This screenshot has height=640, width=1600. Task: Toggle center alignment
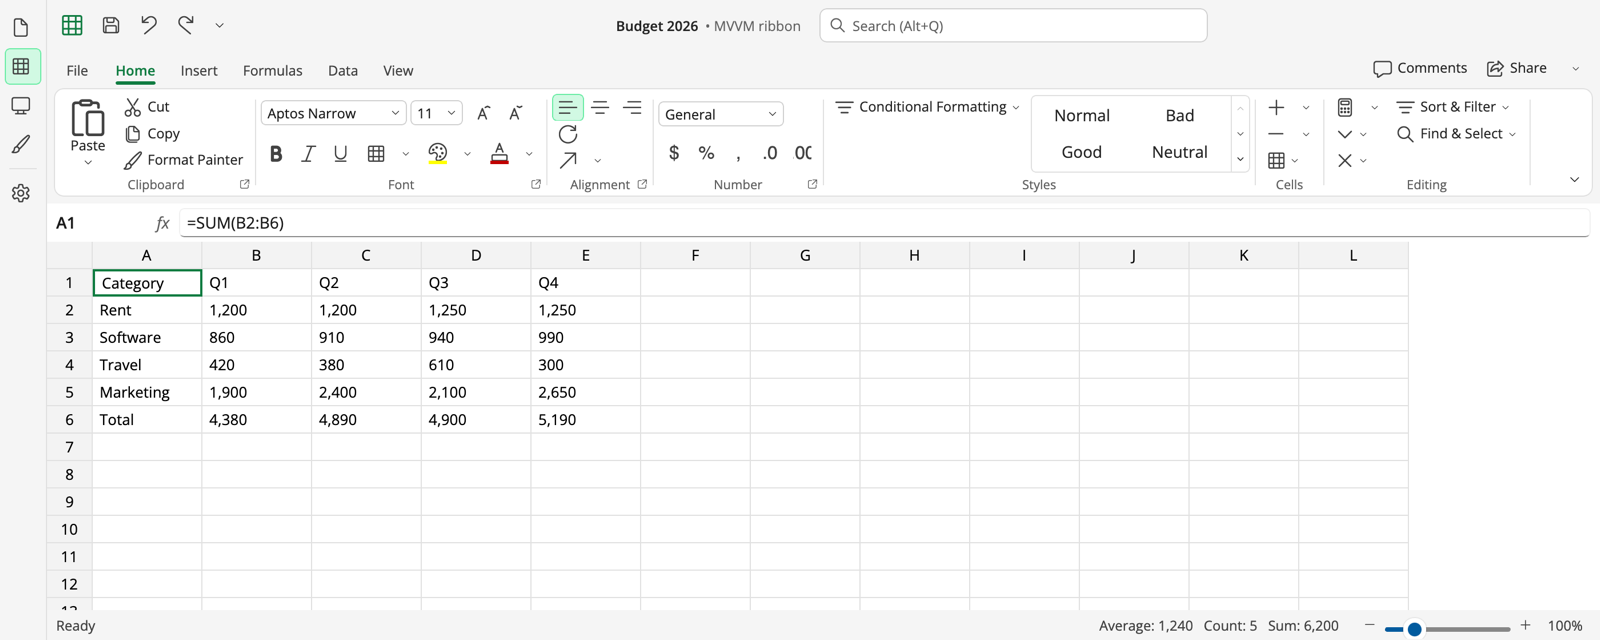(x=600, y=107)
